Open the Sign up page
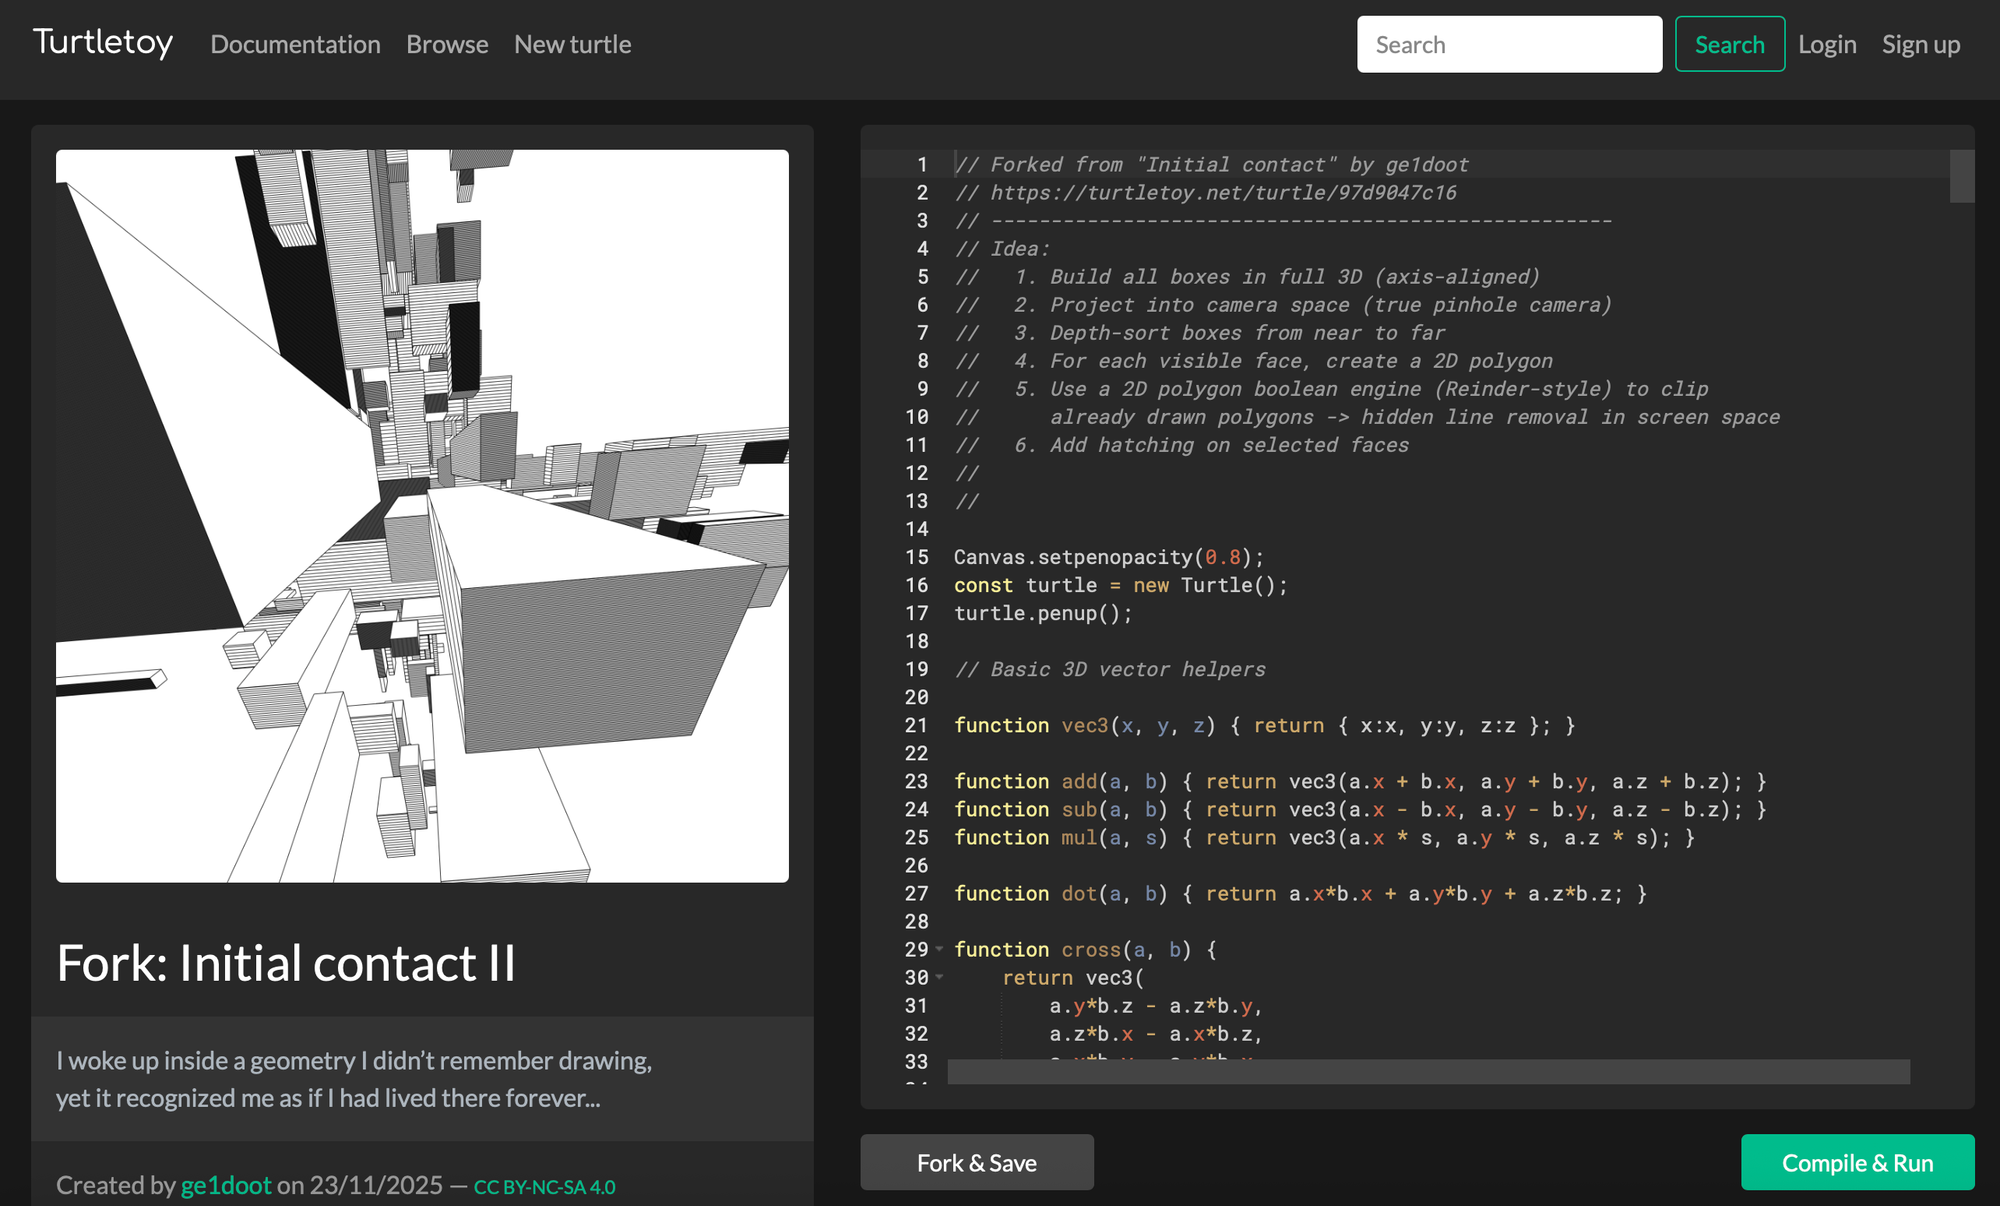2000x1206 pixels. (1920, 44)
